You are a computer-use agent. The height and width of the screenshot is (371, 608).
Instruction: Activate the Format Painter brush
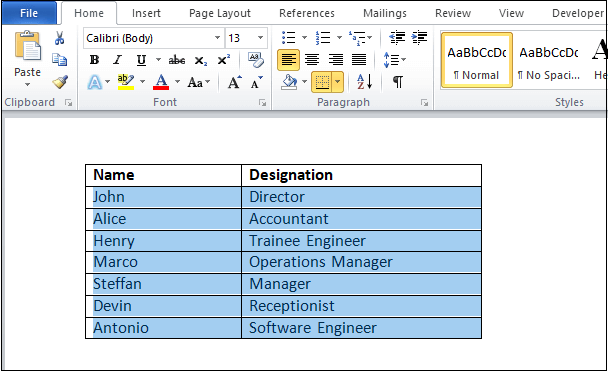coord(60,82)
